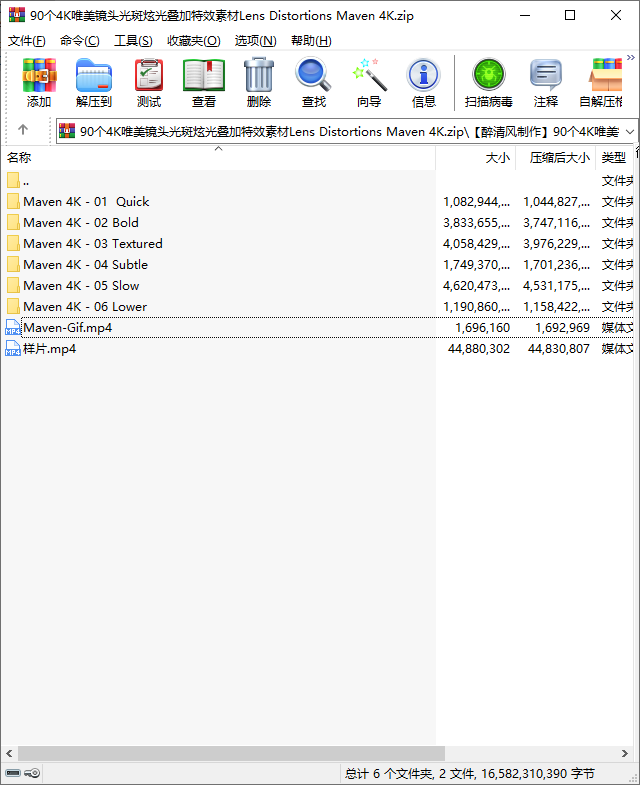Viewport: 640px width, 785px height.
Task: Click the MP4 icon of Maven-Gif.mp4
Action: 13,327
